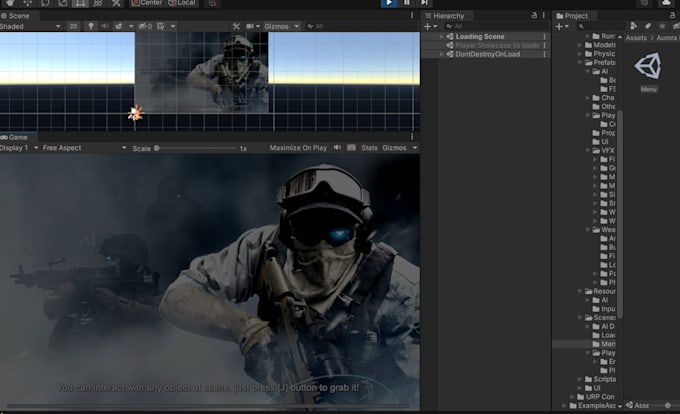Toggle Mute Audio in Game view
This screenshot has height=414, width=680.
[337, 148]
